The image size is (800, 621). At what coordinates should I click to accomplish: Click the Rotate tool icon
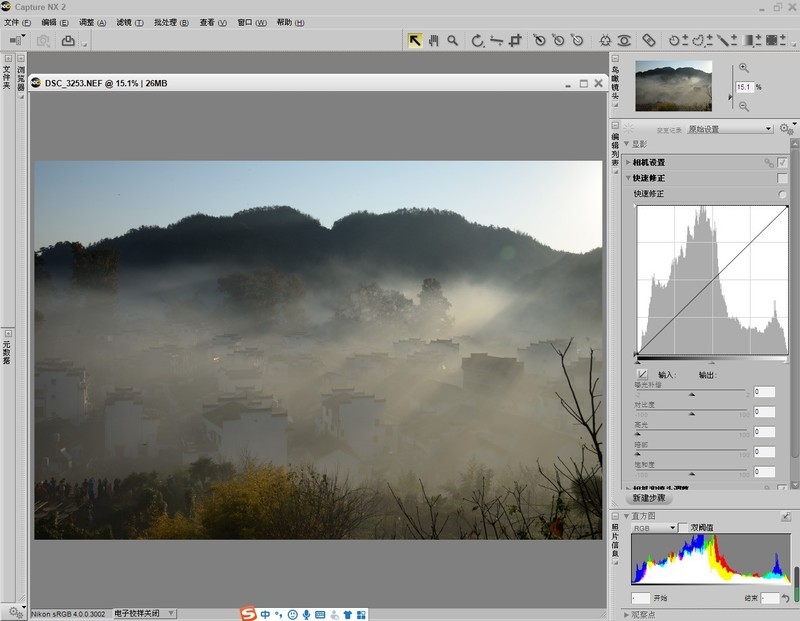(x=477, y=40)
